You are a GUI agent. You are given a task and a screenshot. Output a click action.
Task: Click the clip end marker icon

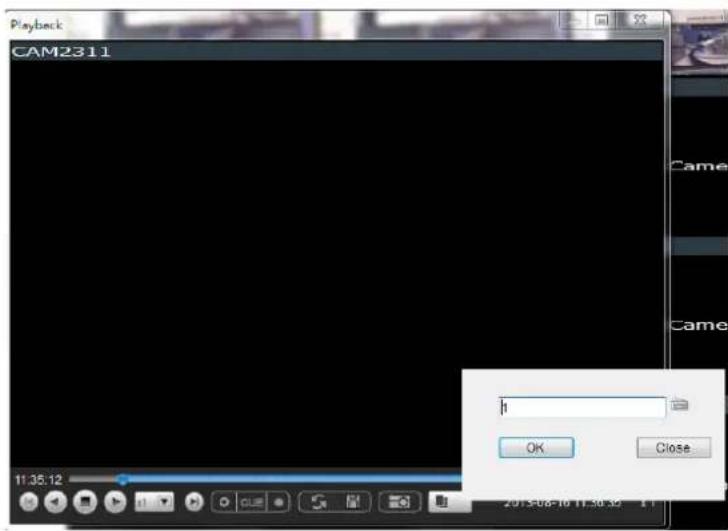[279, 502]
